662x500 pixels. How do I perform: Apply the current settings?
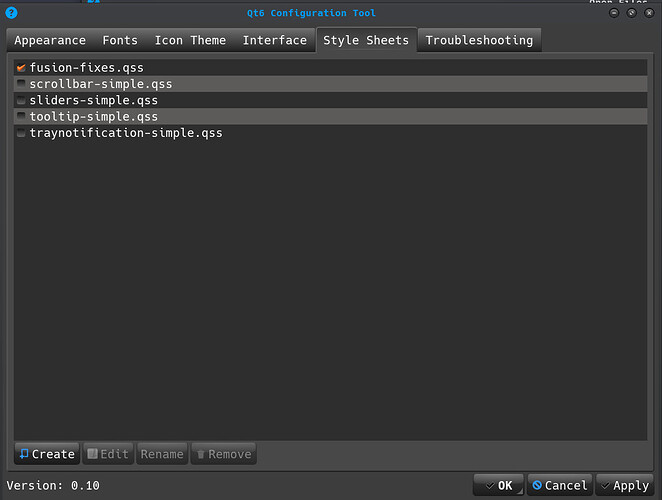point(624,485)
